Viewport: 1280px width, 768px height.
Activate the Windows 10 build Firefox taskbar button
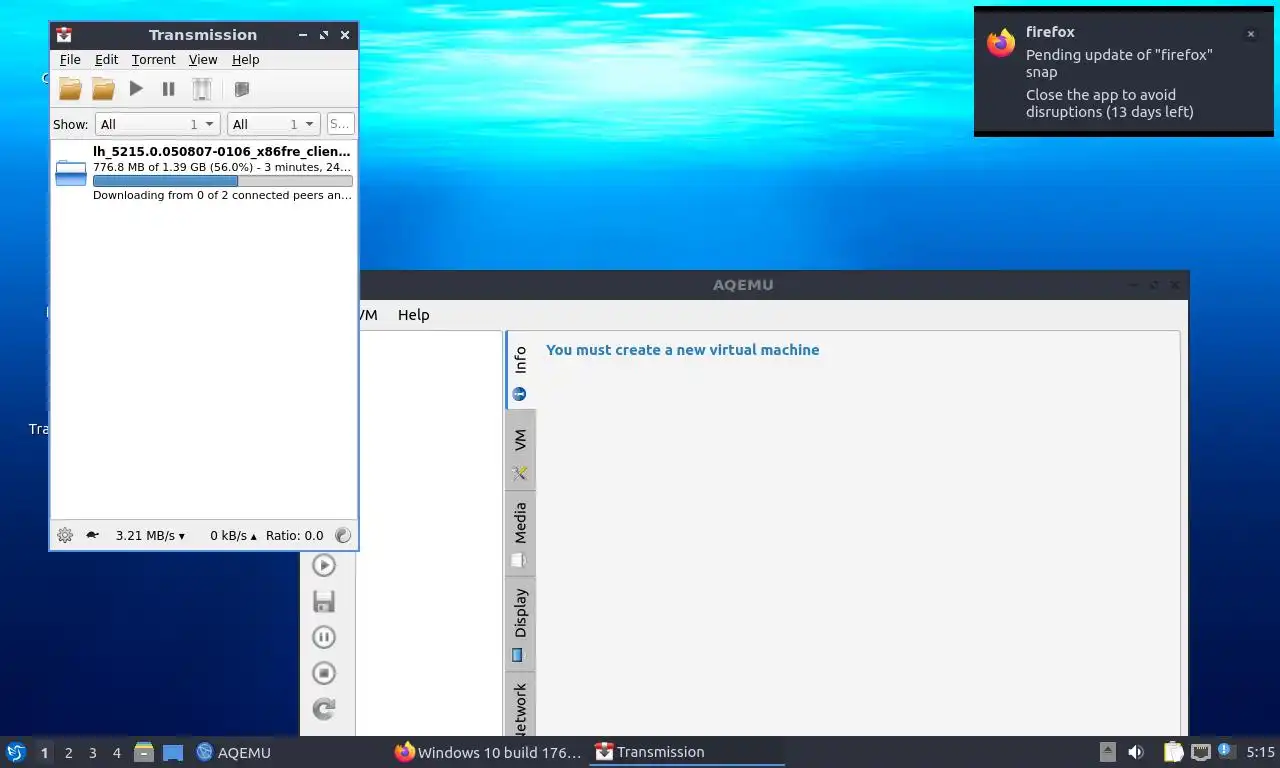[488, 752]
